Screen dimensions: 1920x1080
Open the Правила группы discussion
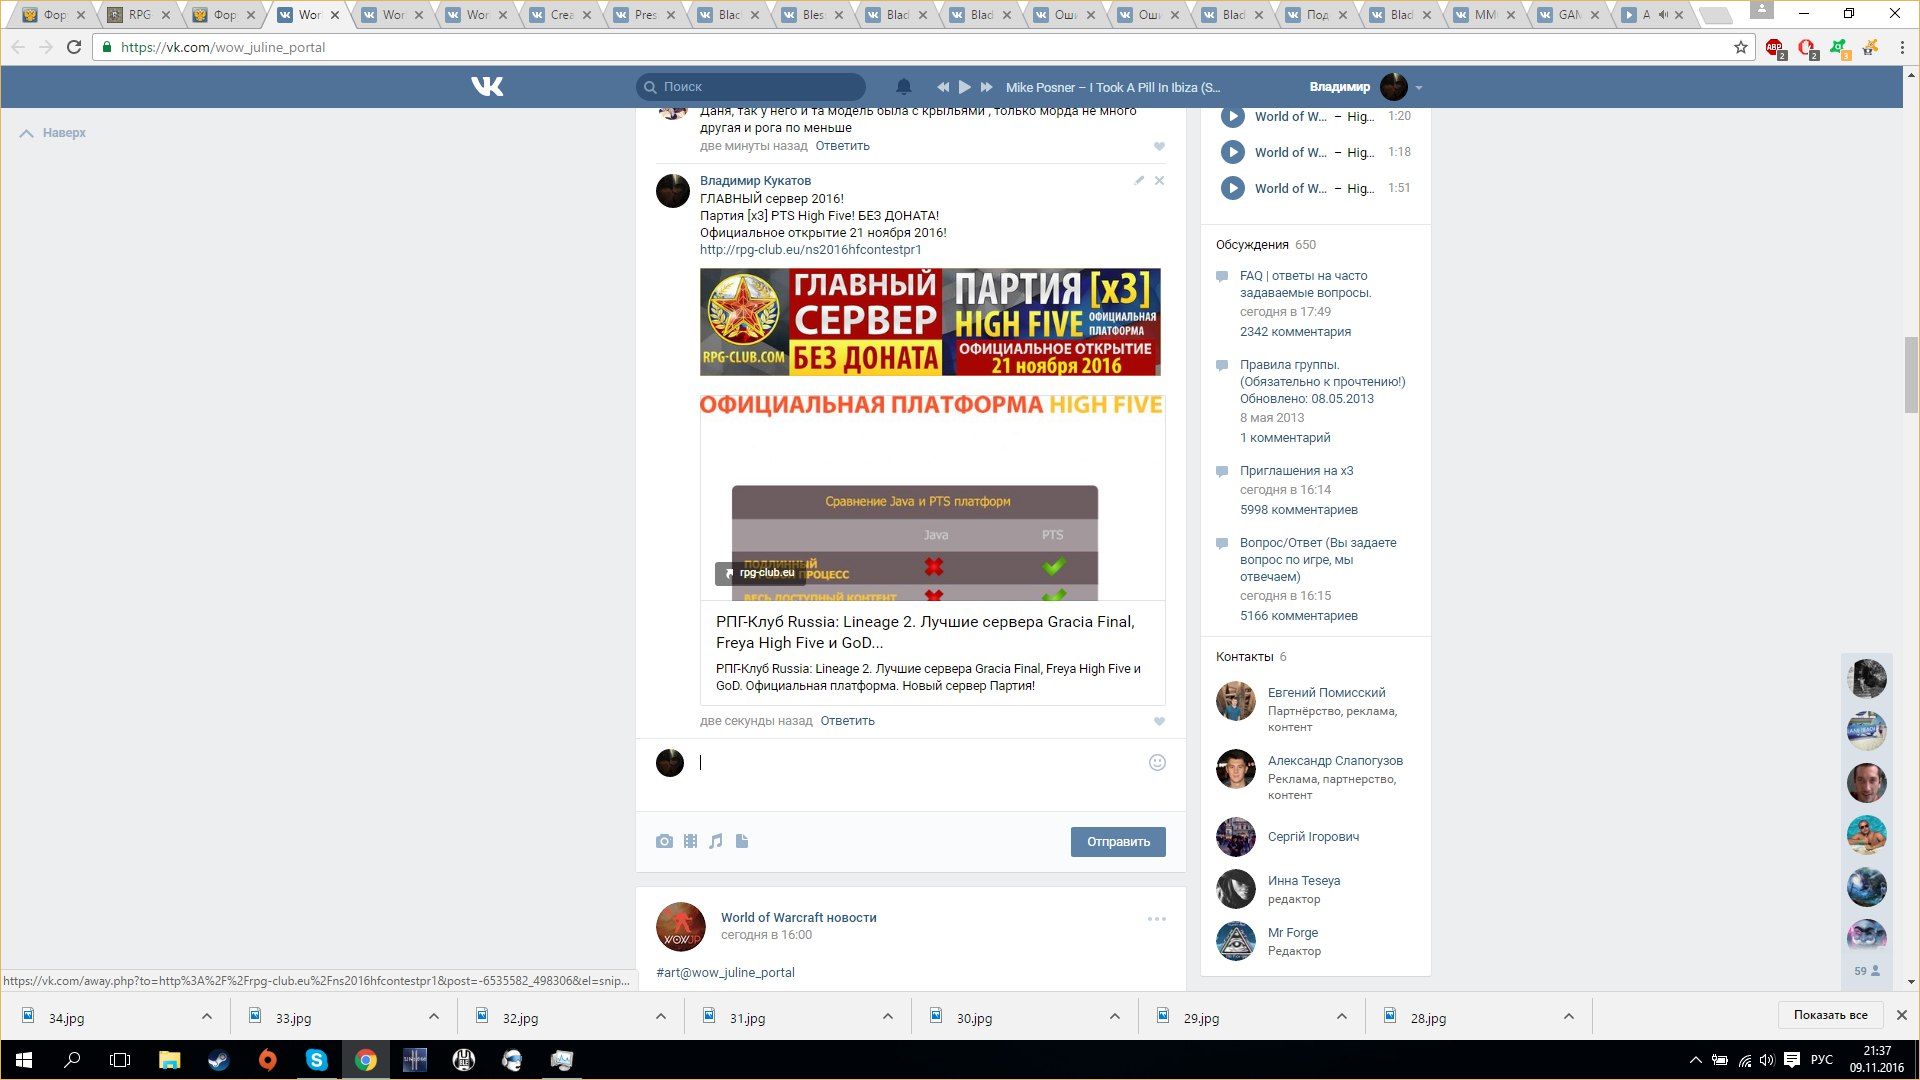coord(1322,382)
